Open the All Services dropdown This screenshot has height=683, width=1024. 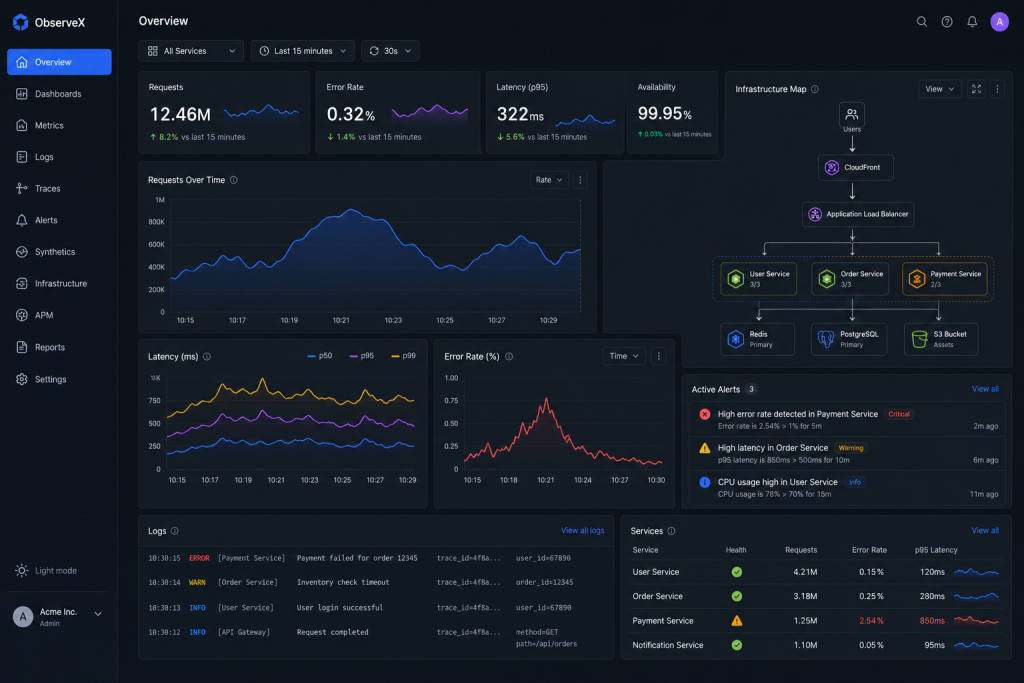click(x=191, y=51)
